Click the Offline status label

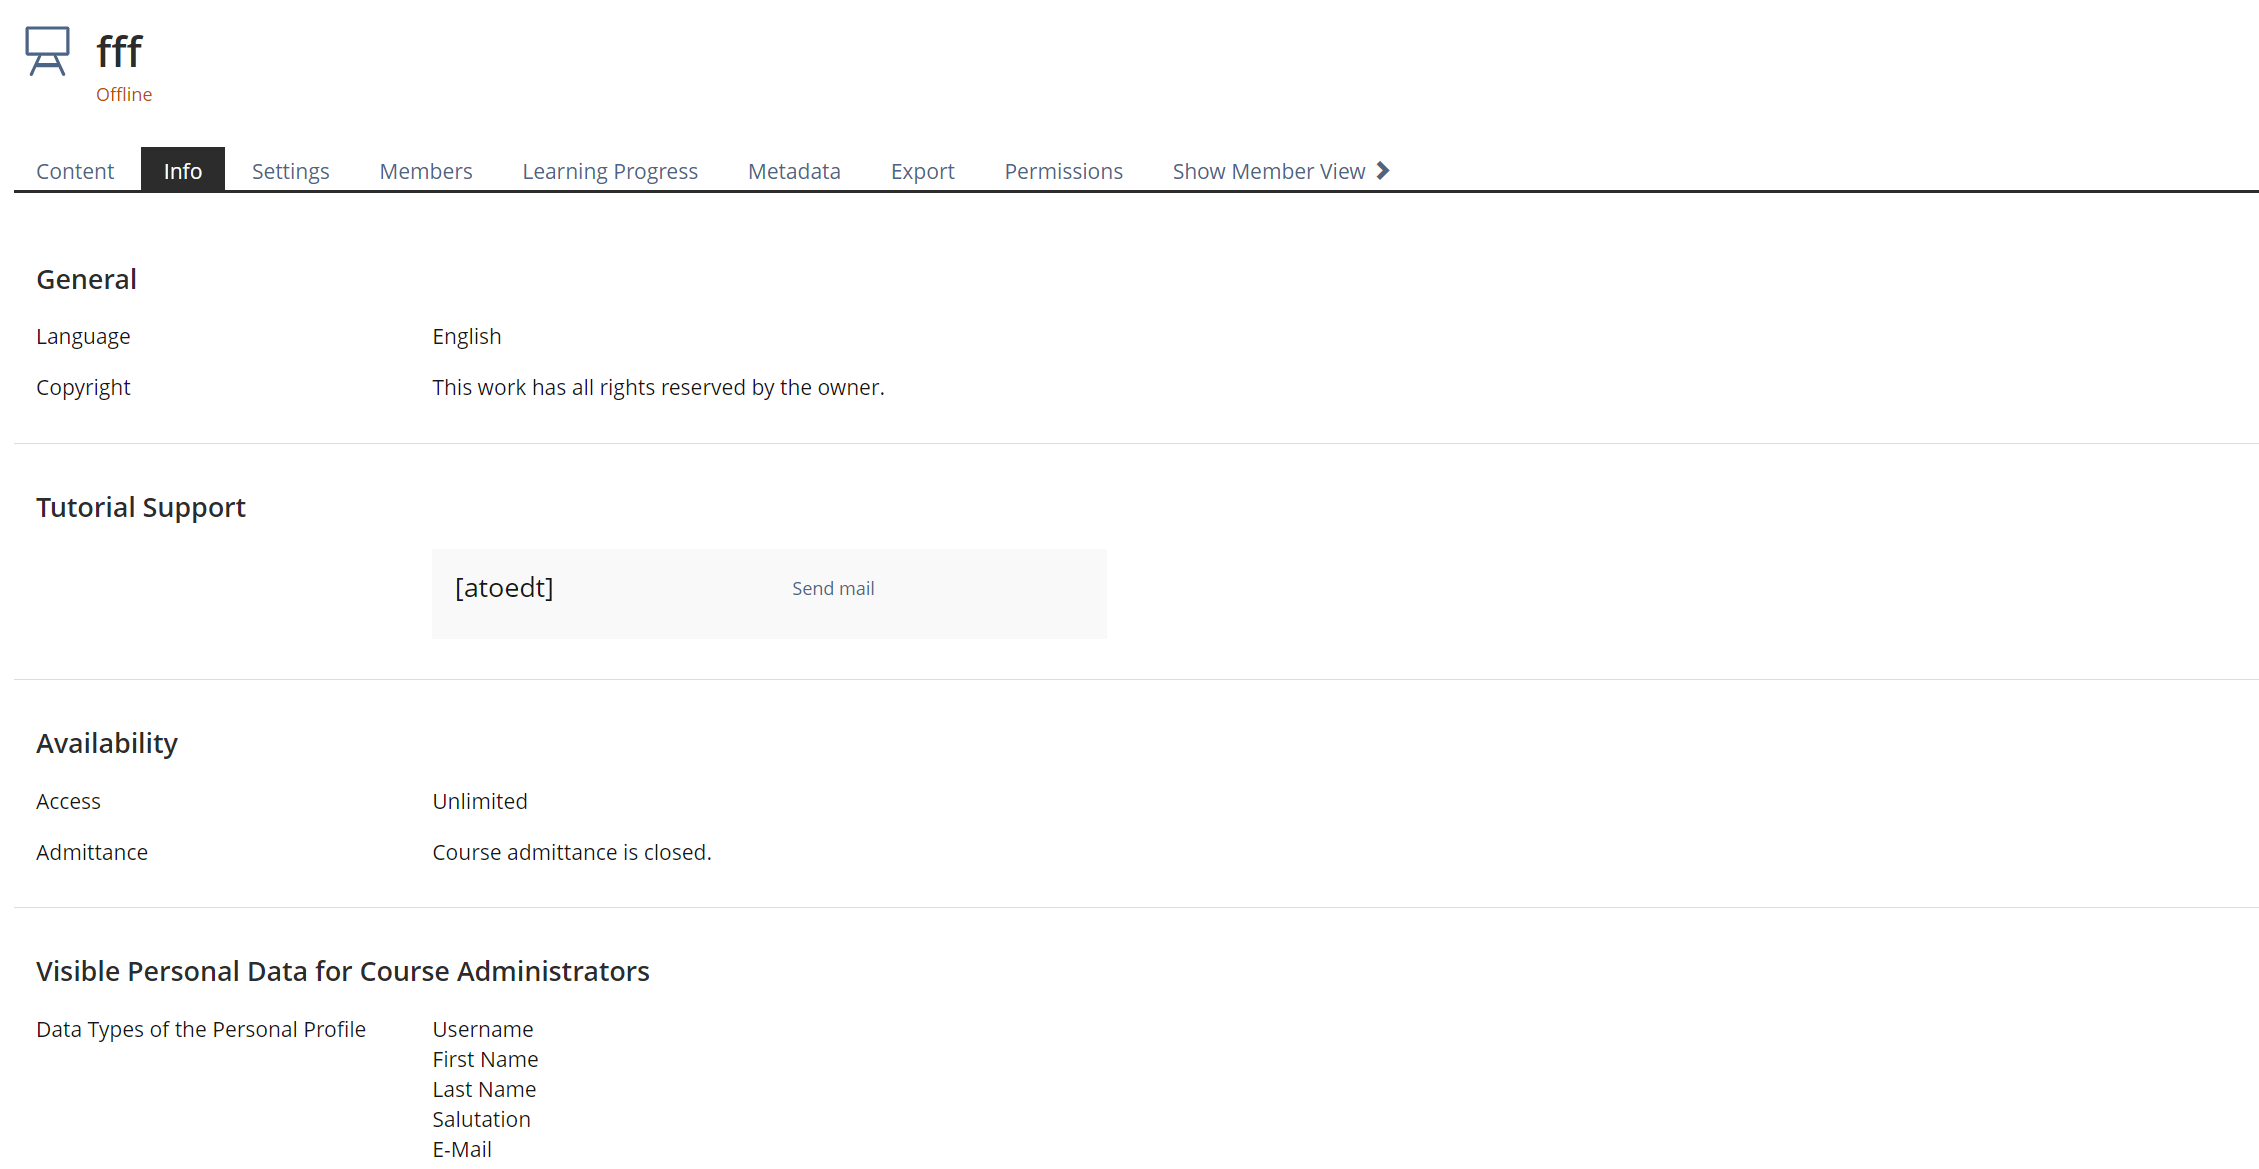124,94
